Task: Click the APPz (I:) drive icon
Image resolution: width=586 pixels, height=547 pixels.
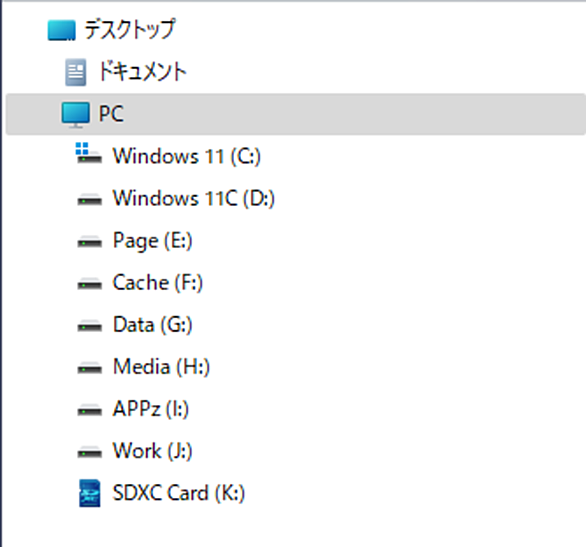Action: pyautogui.click(x=89, y=410)
